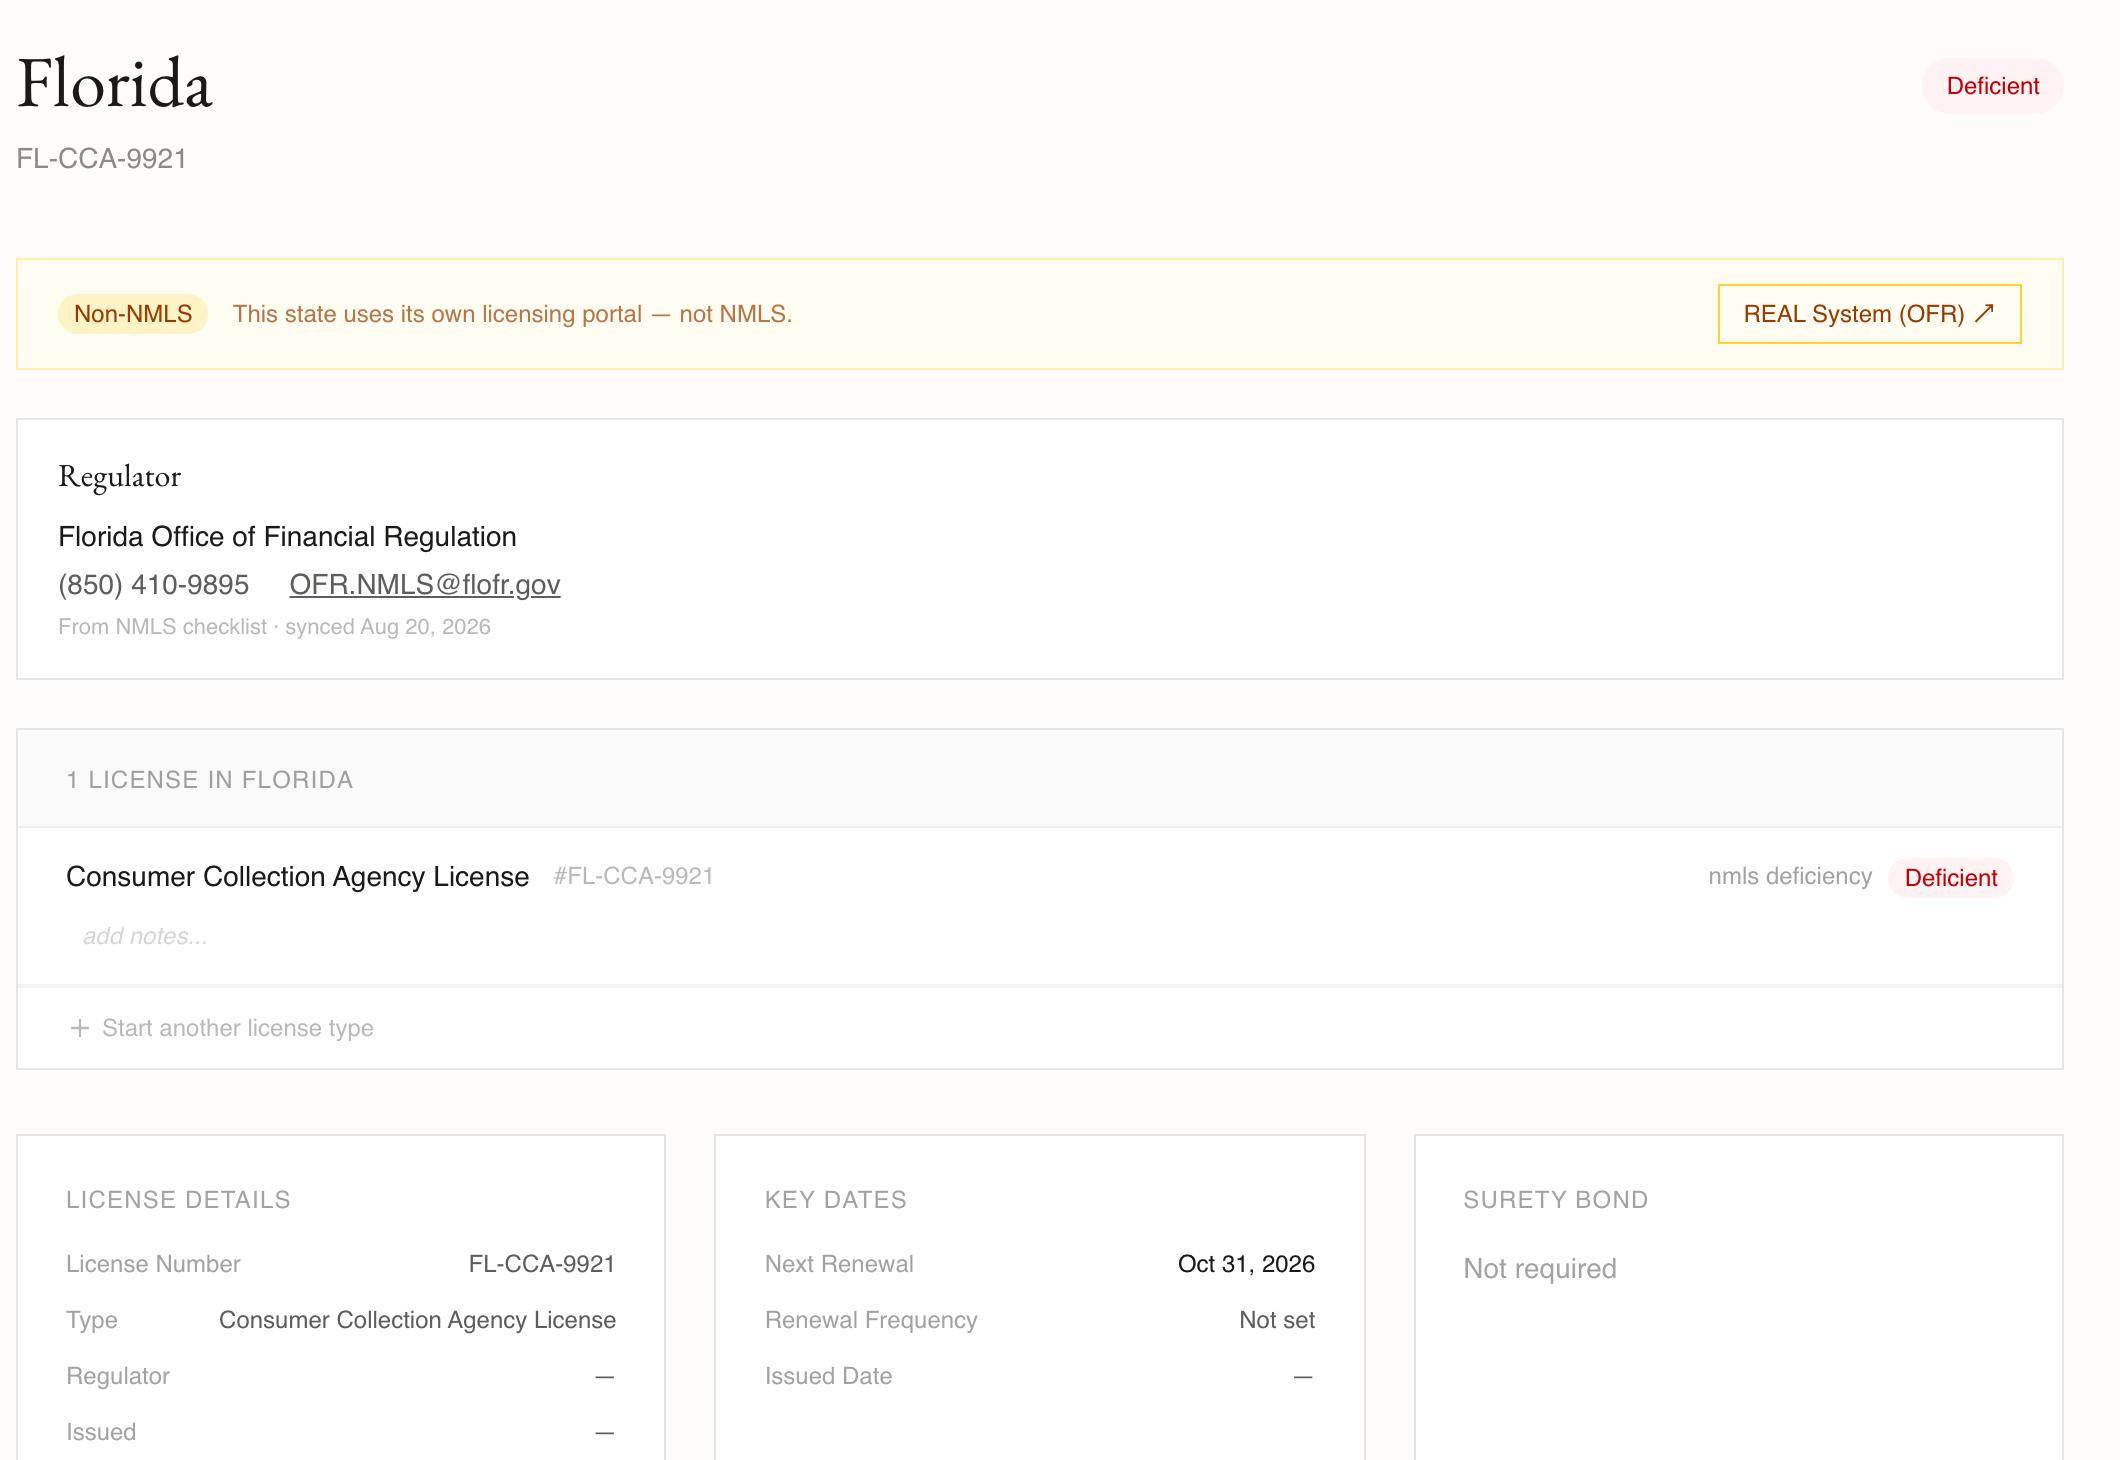Click Not required under Surety Bond
Viewport: 2120px width, 1460px height.
click(x=1540, y=1269)
